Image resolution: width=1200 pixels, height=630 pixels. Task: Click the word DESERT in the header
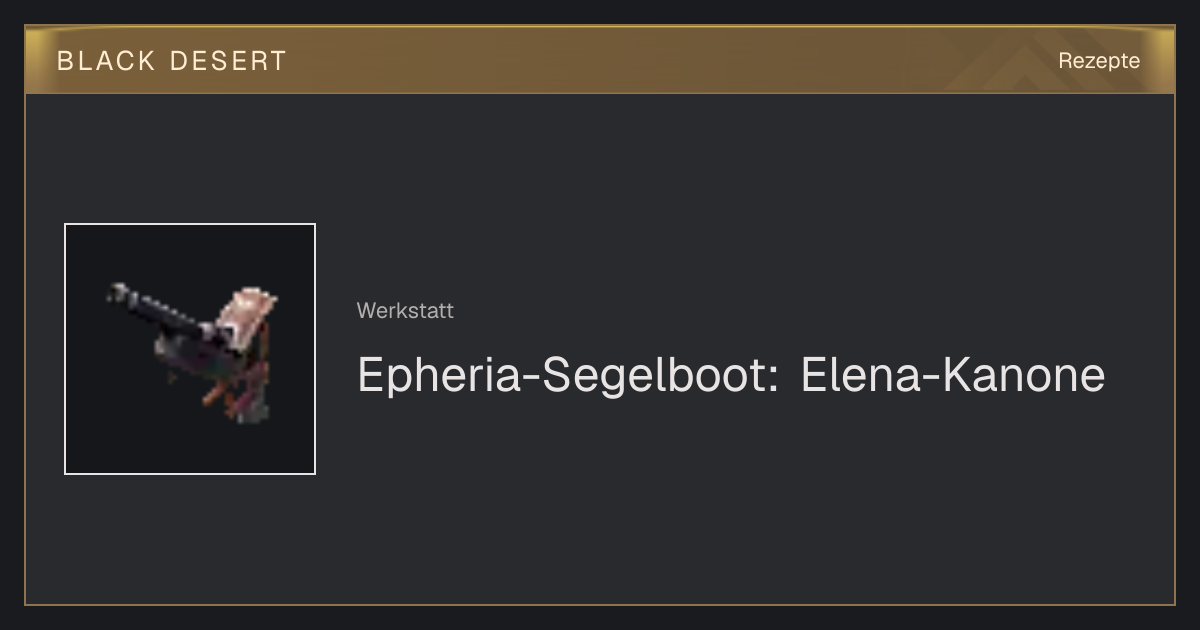point(228,61)
